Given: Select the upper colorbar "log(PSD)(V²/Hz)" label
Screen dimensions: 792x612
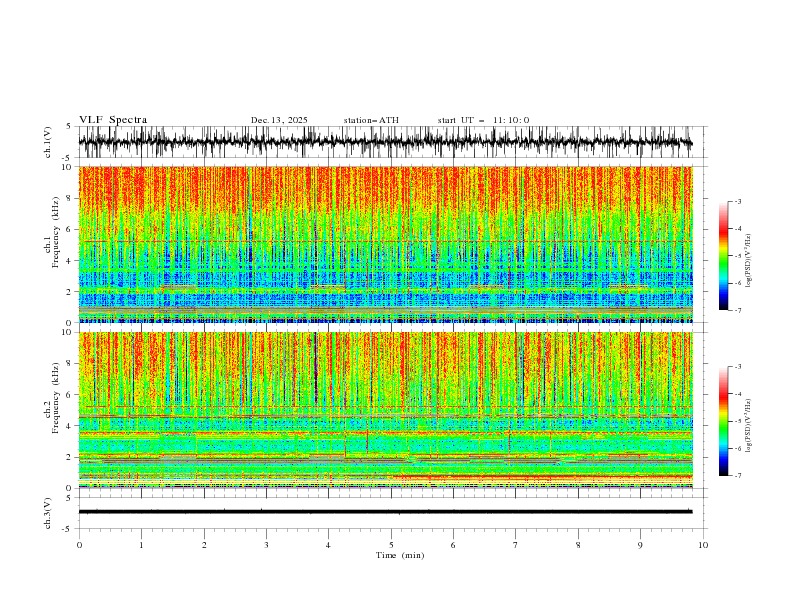Looking at the screenshot, I should coord(749,261).
